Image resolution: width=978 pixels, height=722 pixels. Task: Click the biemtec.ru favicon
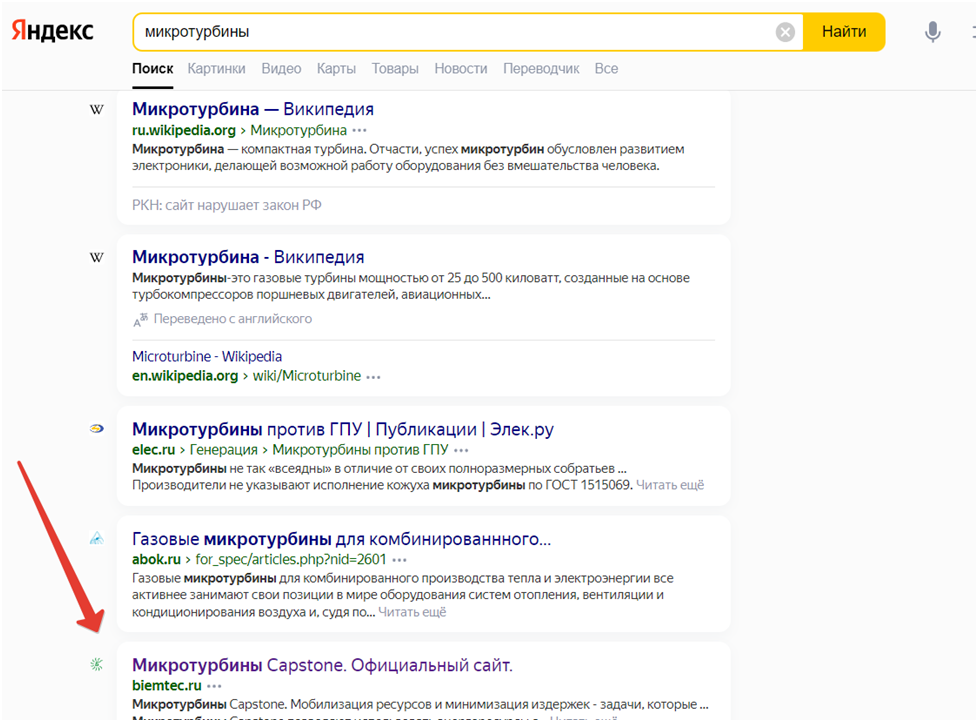(x=97, y=665)
